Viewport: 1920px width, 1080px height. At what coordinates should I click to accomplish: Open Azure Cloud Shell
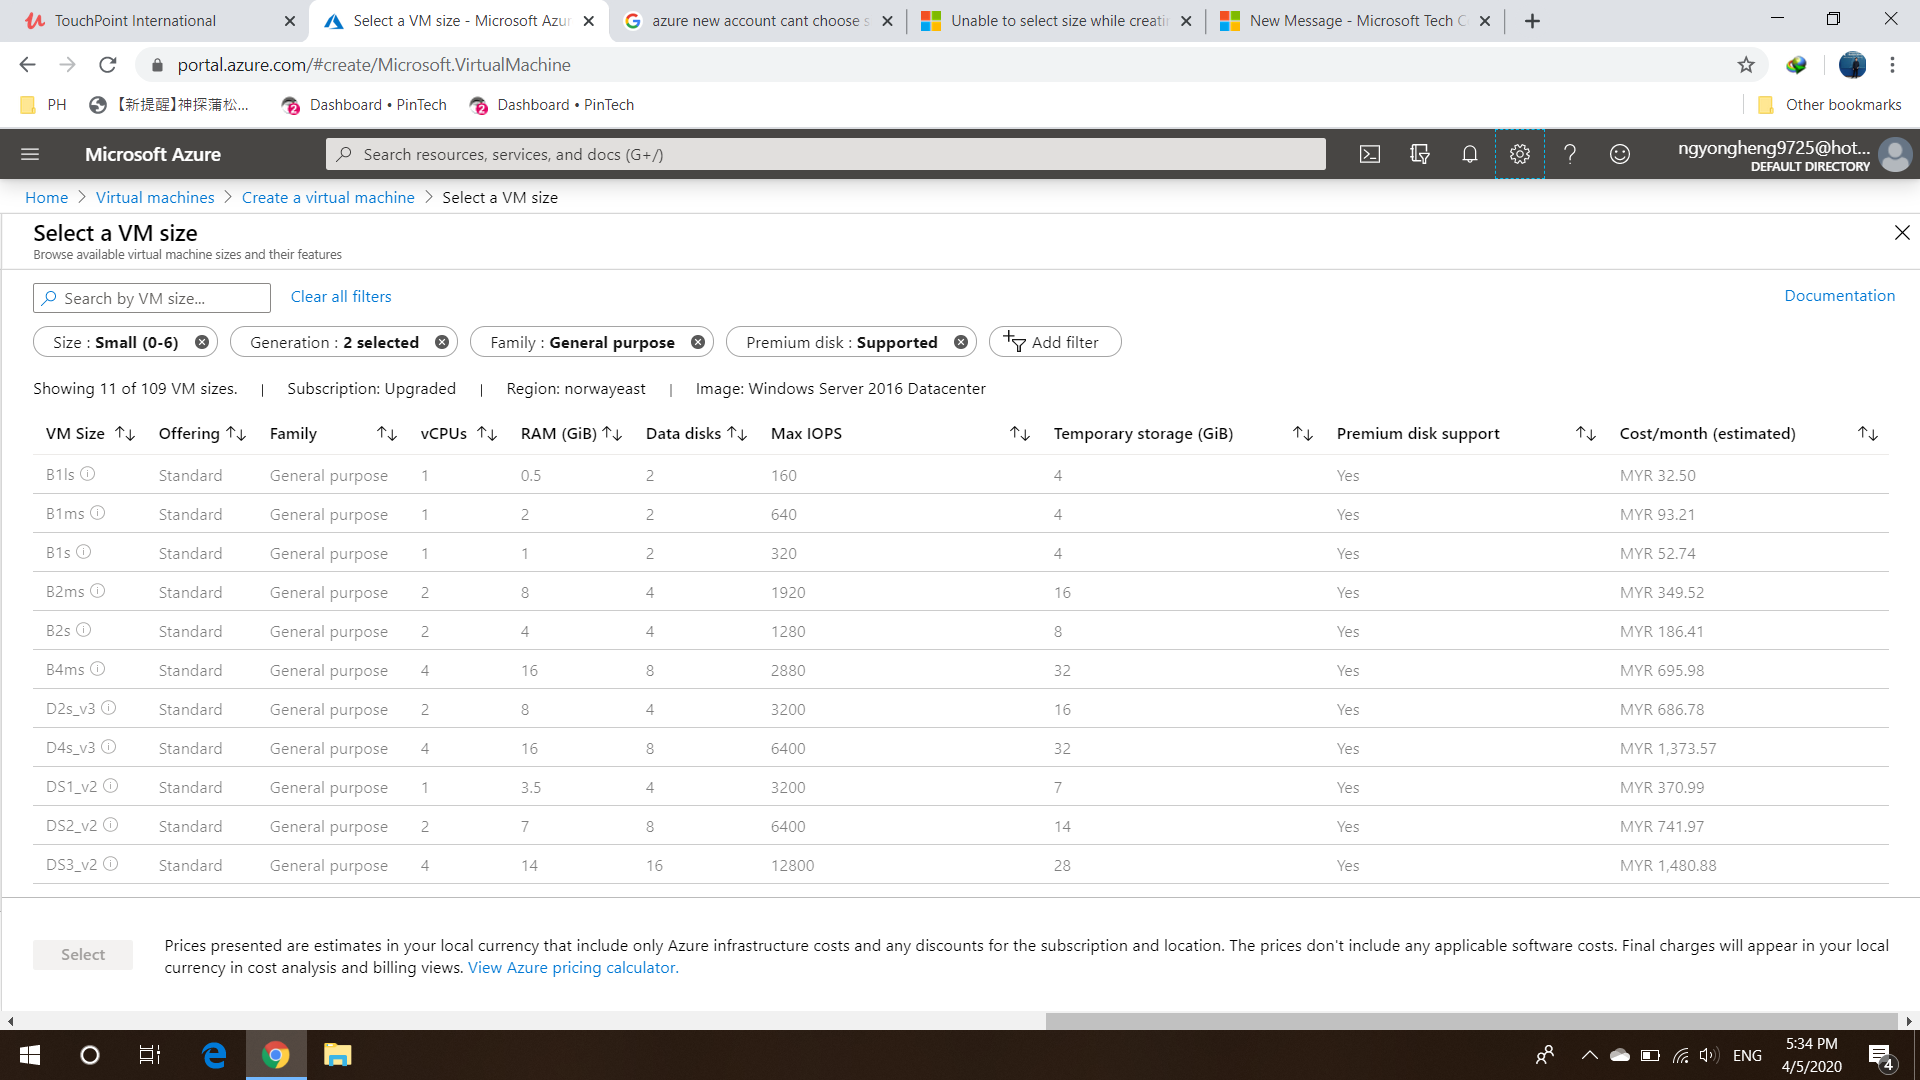1369,154
